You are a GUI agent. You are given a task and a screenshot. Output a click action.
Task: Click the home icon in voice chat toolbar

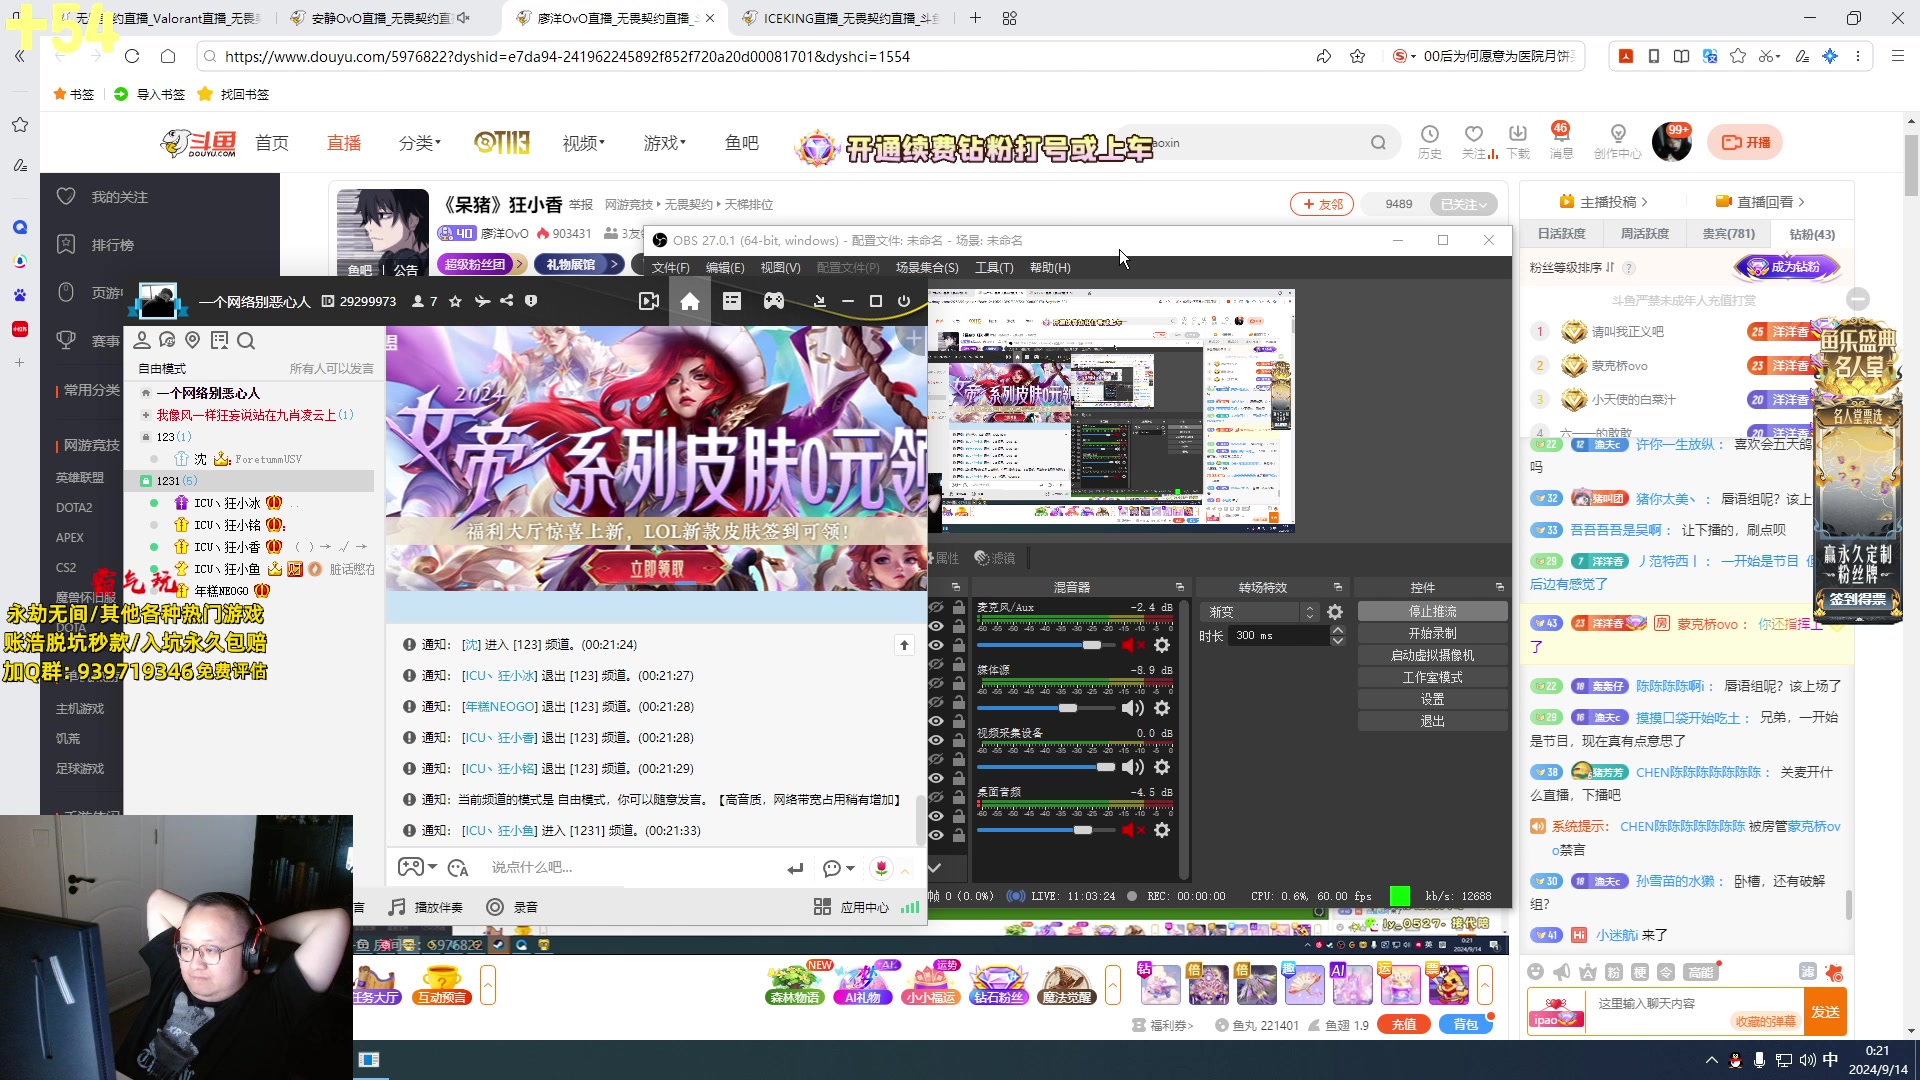coord(690,301)
